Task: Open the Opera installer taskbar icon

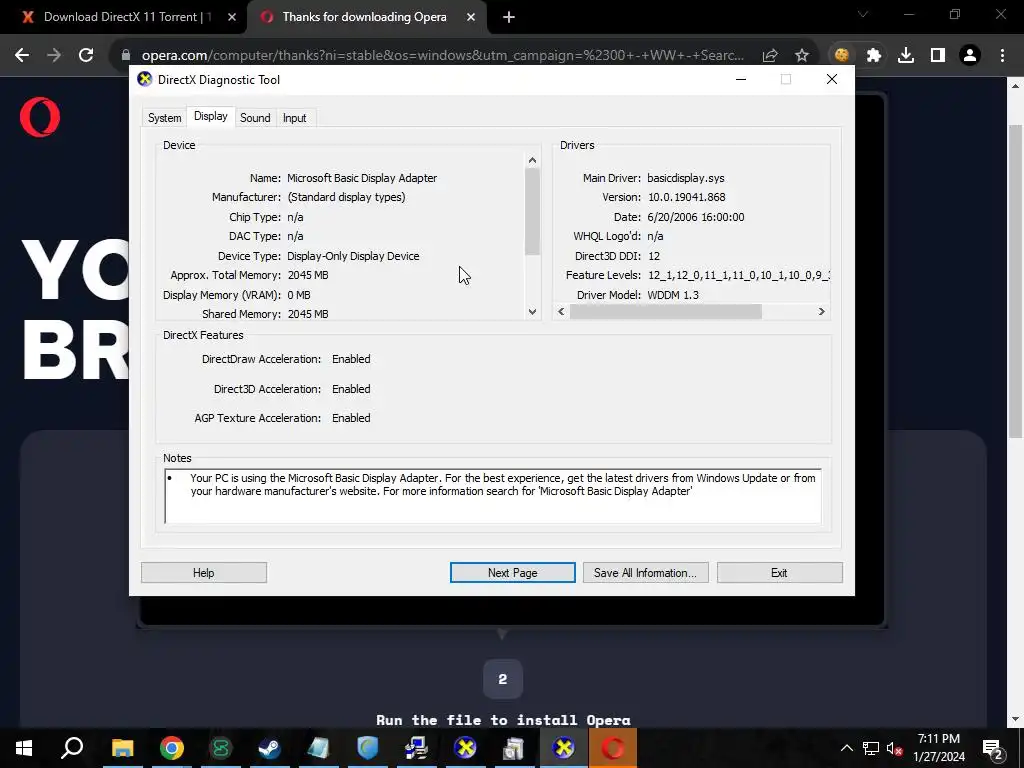Action: point(613,748)
